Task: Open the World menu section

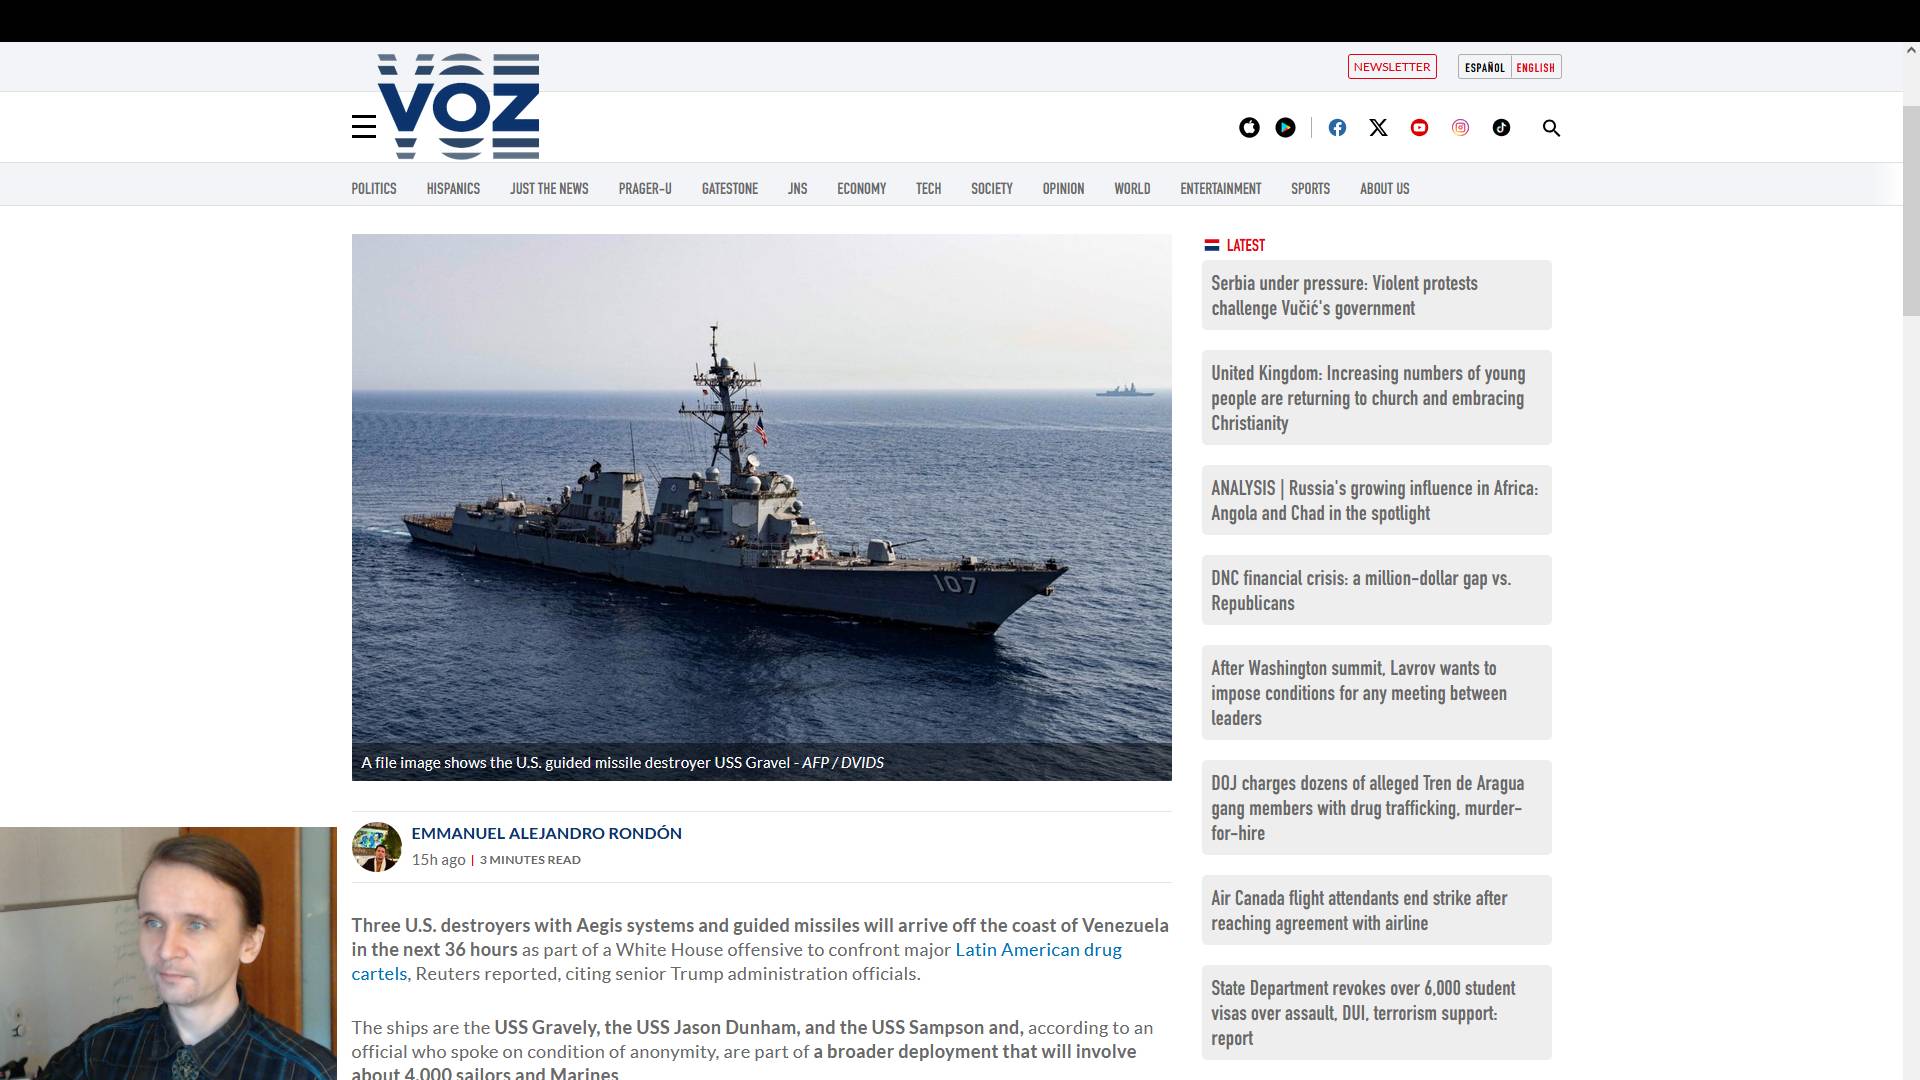Action: tap(1132, 188)
